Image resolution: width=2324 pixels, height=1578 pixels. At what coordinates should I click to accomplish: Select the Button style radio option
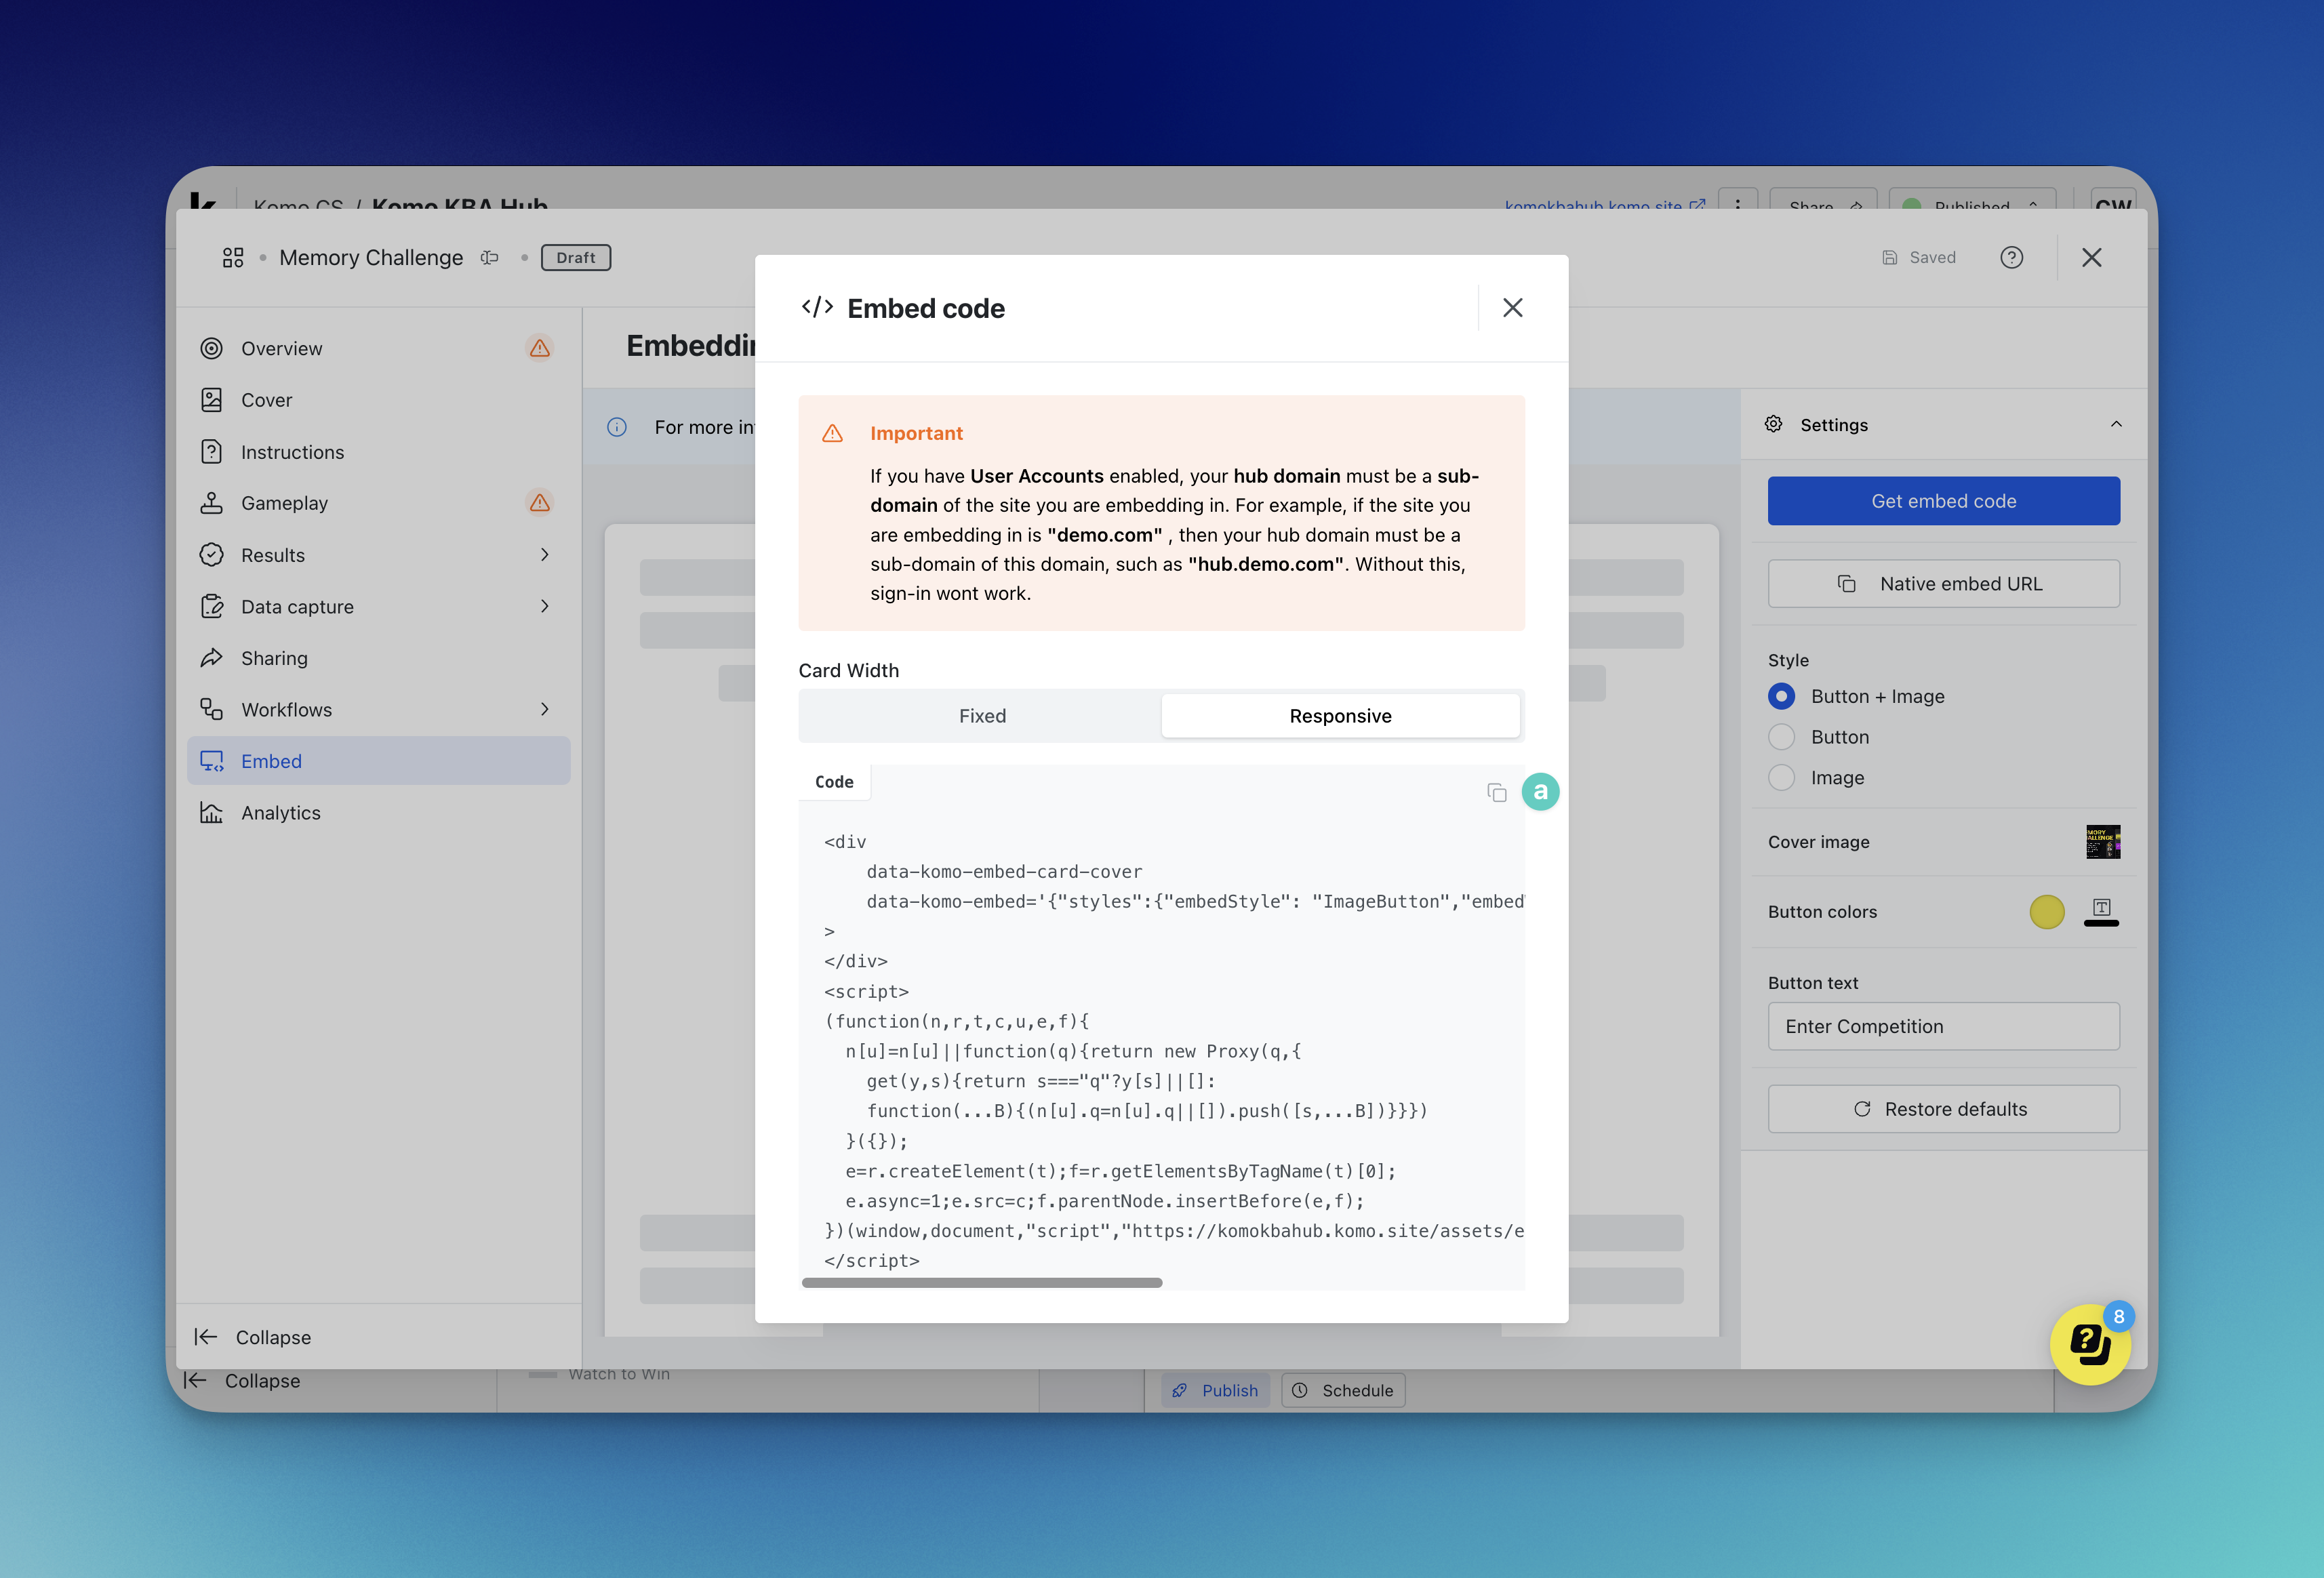[x=1781, y=737]
